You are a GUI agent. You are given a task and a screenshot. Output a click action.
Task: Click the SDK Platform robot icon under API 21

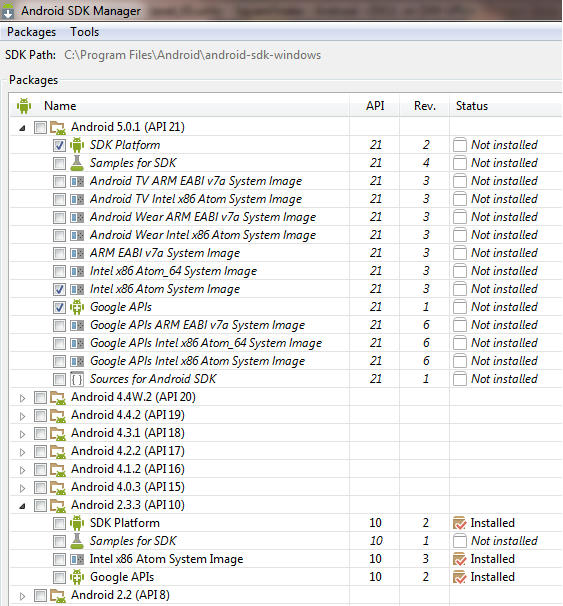coord(77,145)
